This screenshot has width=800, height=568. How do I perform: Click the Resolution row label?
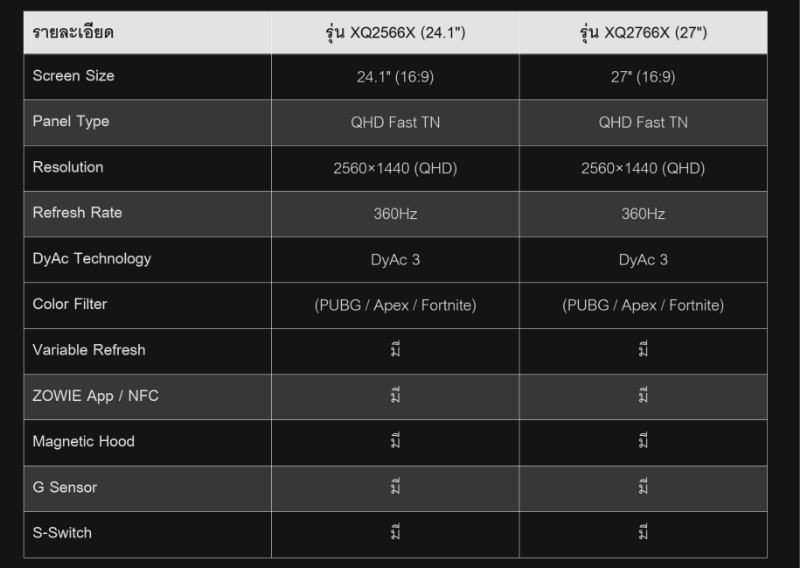(x=68, y=167)
